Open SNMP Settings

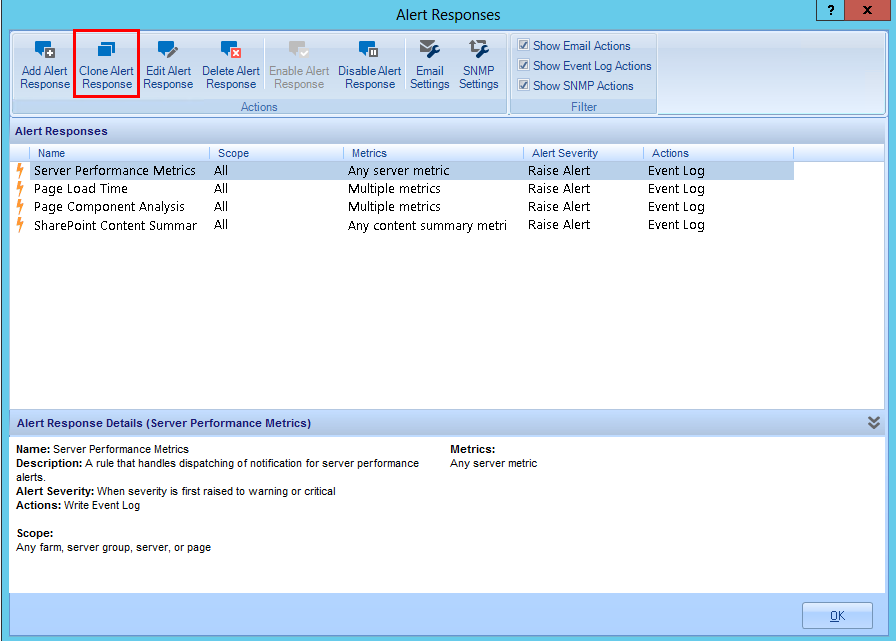479,50
